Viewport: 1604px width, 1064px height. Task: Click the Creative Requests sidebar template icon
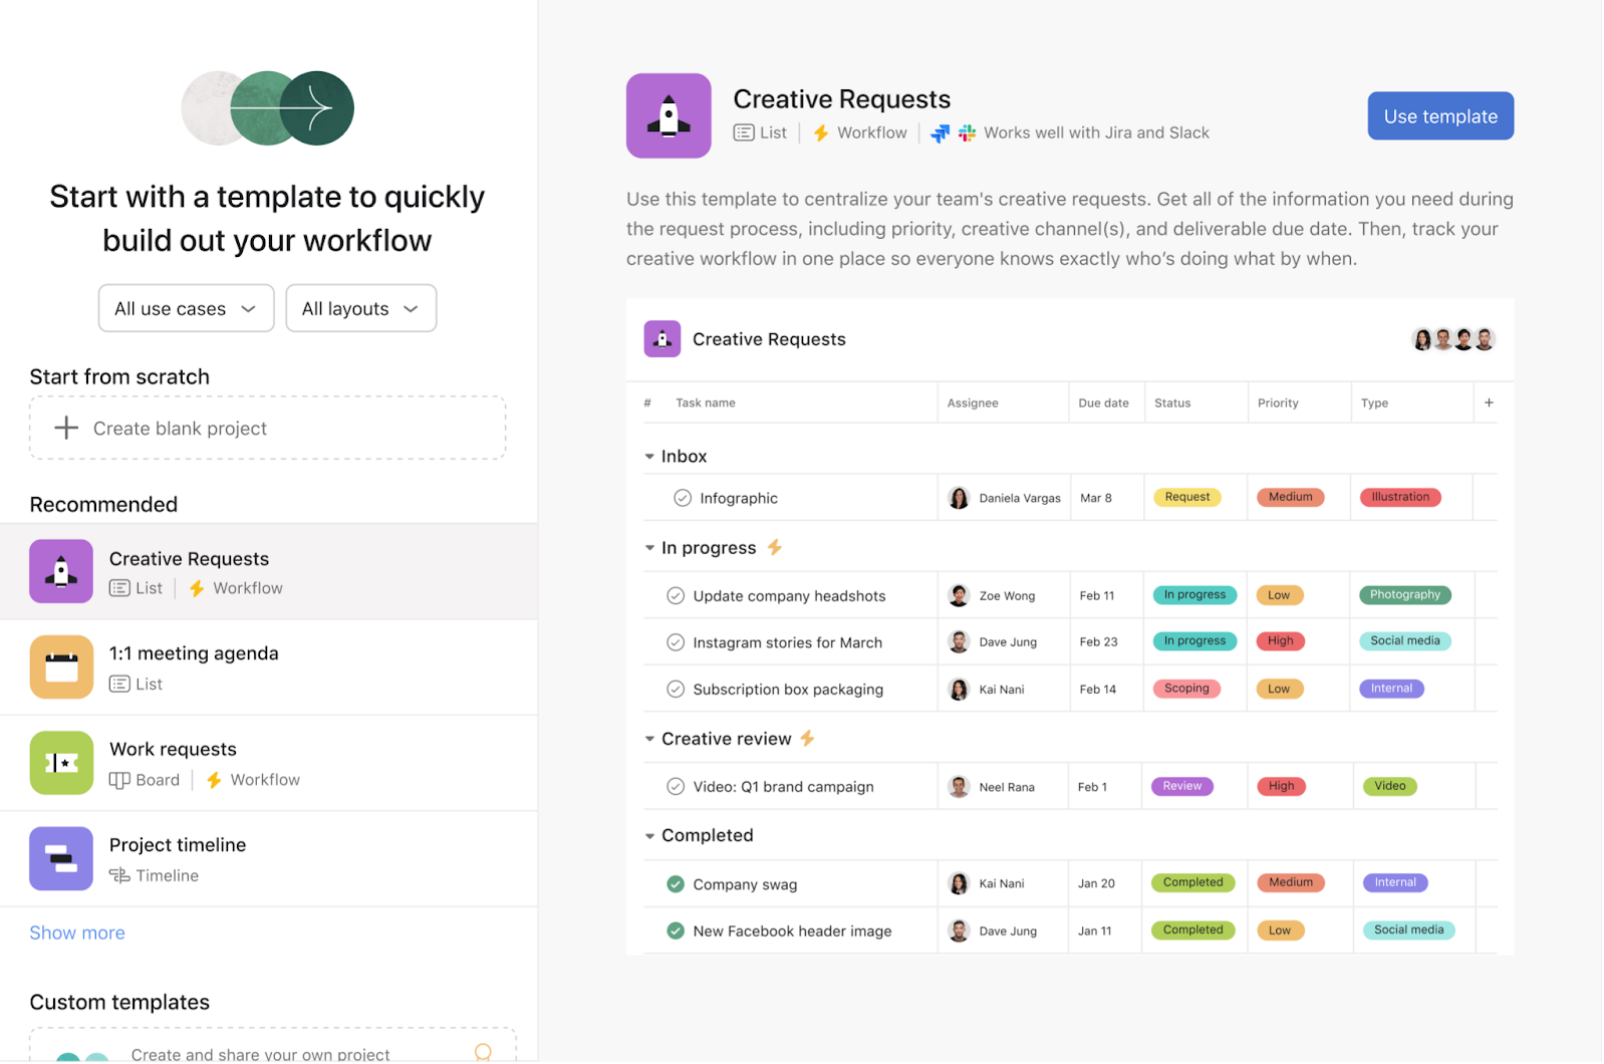click(x=61, y=572)
